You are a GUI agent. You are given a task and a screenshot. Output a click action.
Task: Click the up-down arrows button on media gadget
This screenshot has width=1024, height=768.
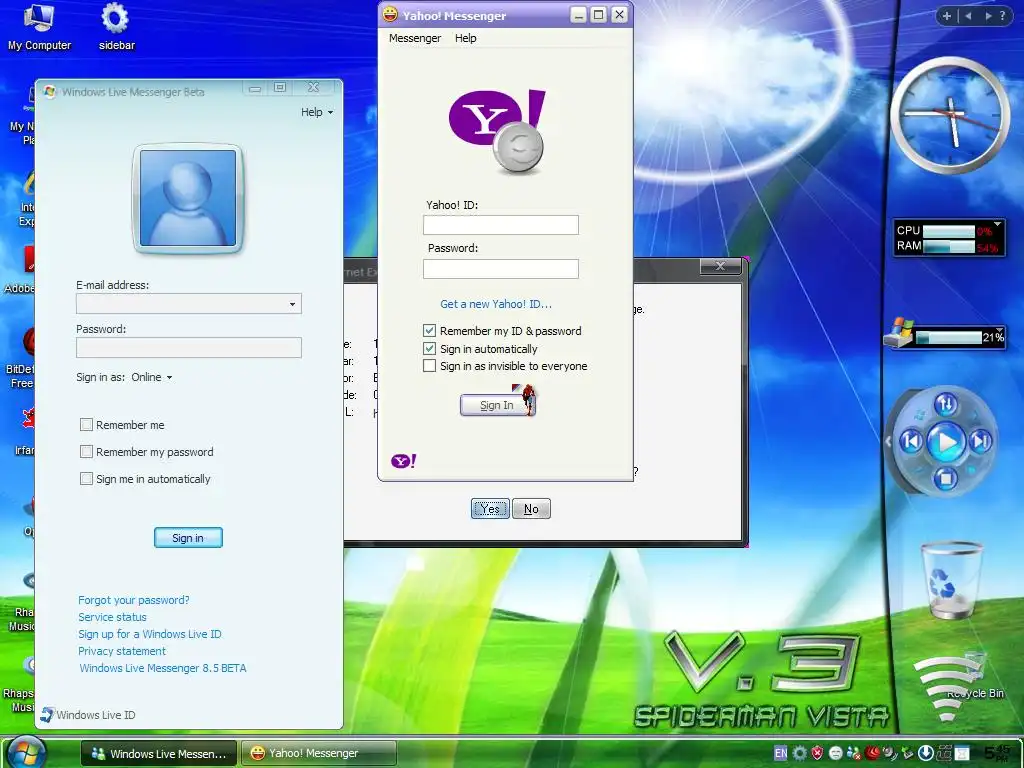(946, 404)
